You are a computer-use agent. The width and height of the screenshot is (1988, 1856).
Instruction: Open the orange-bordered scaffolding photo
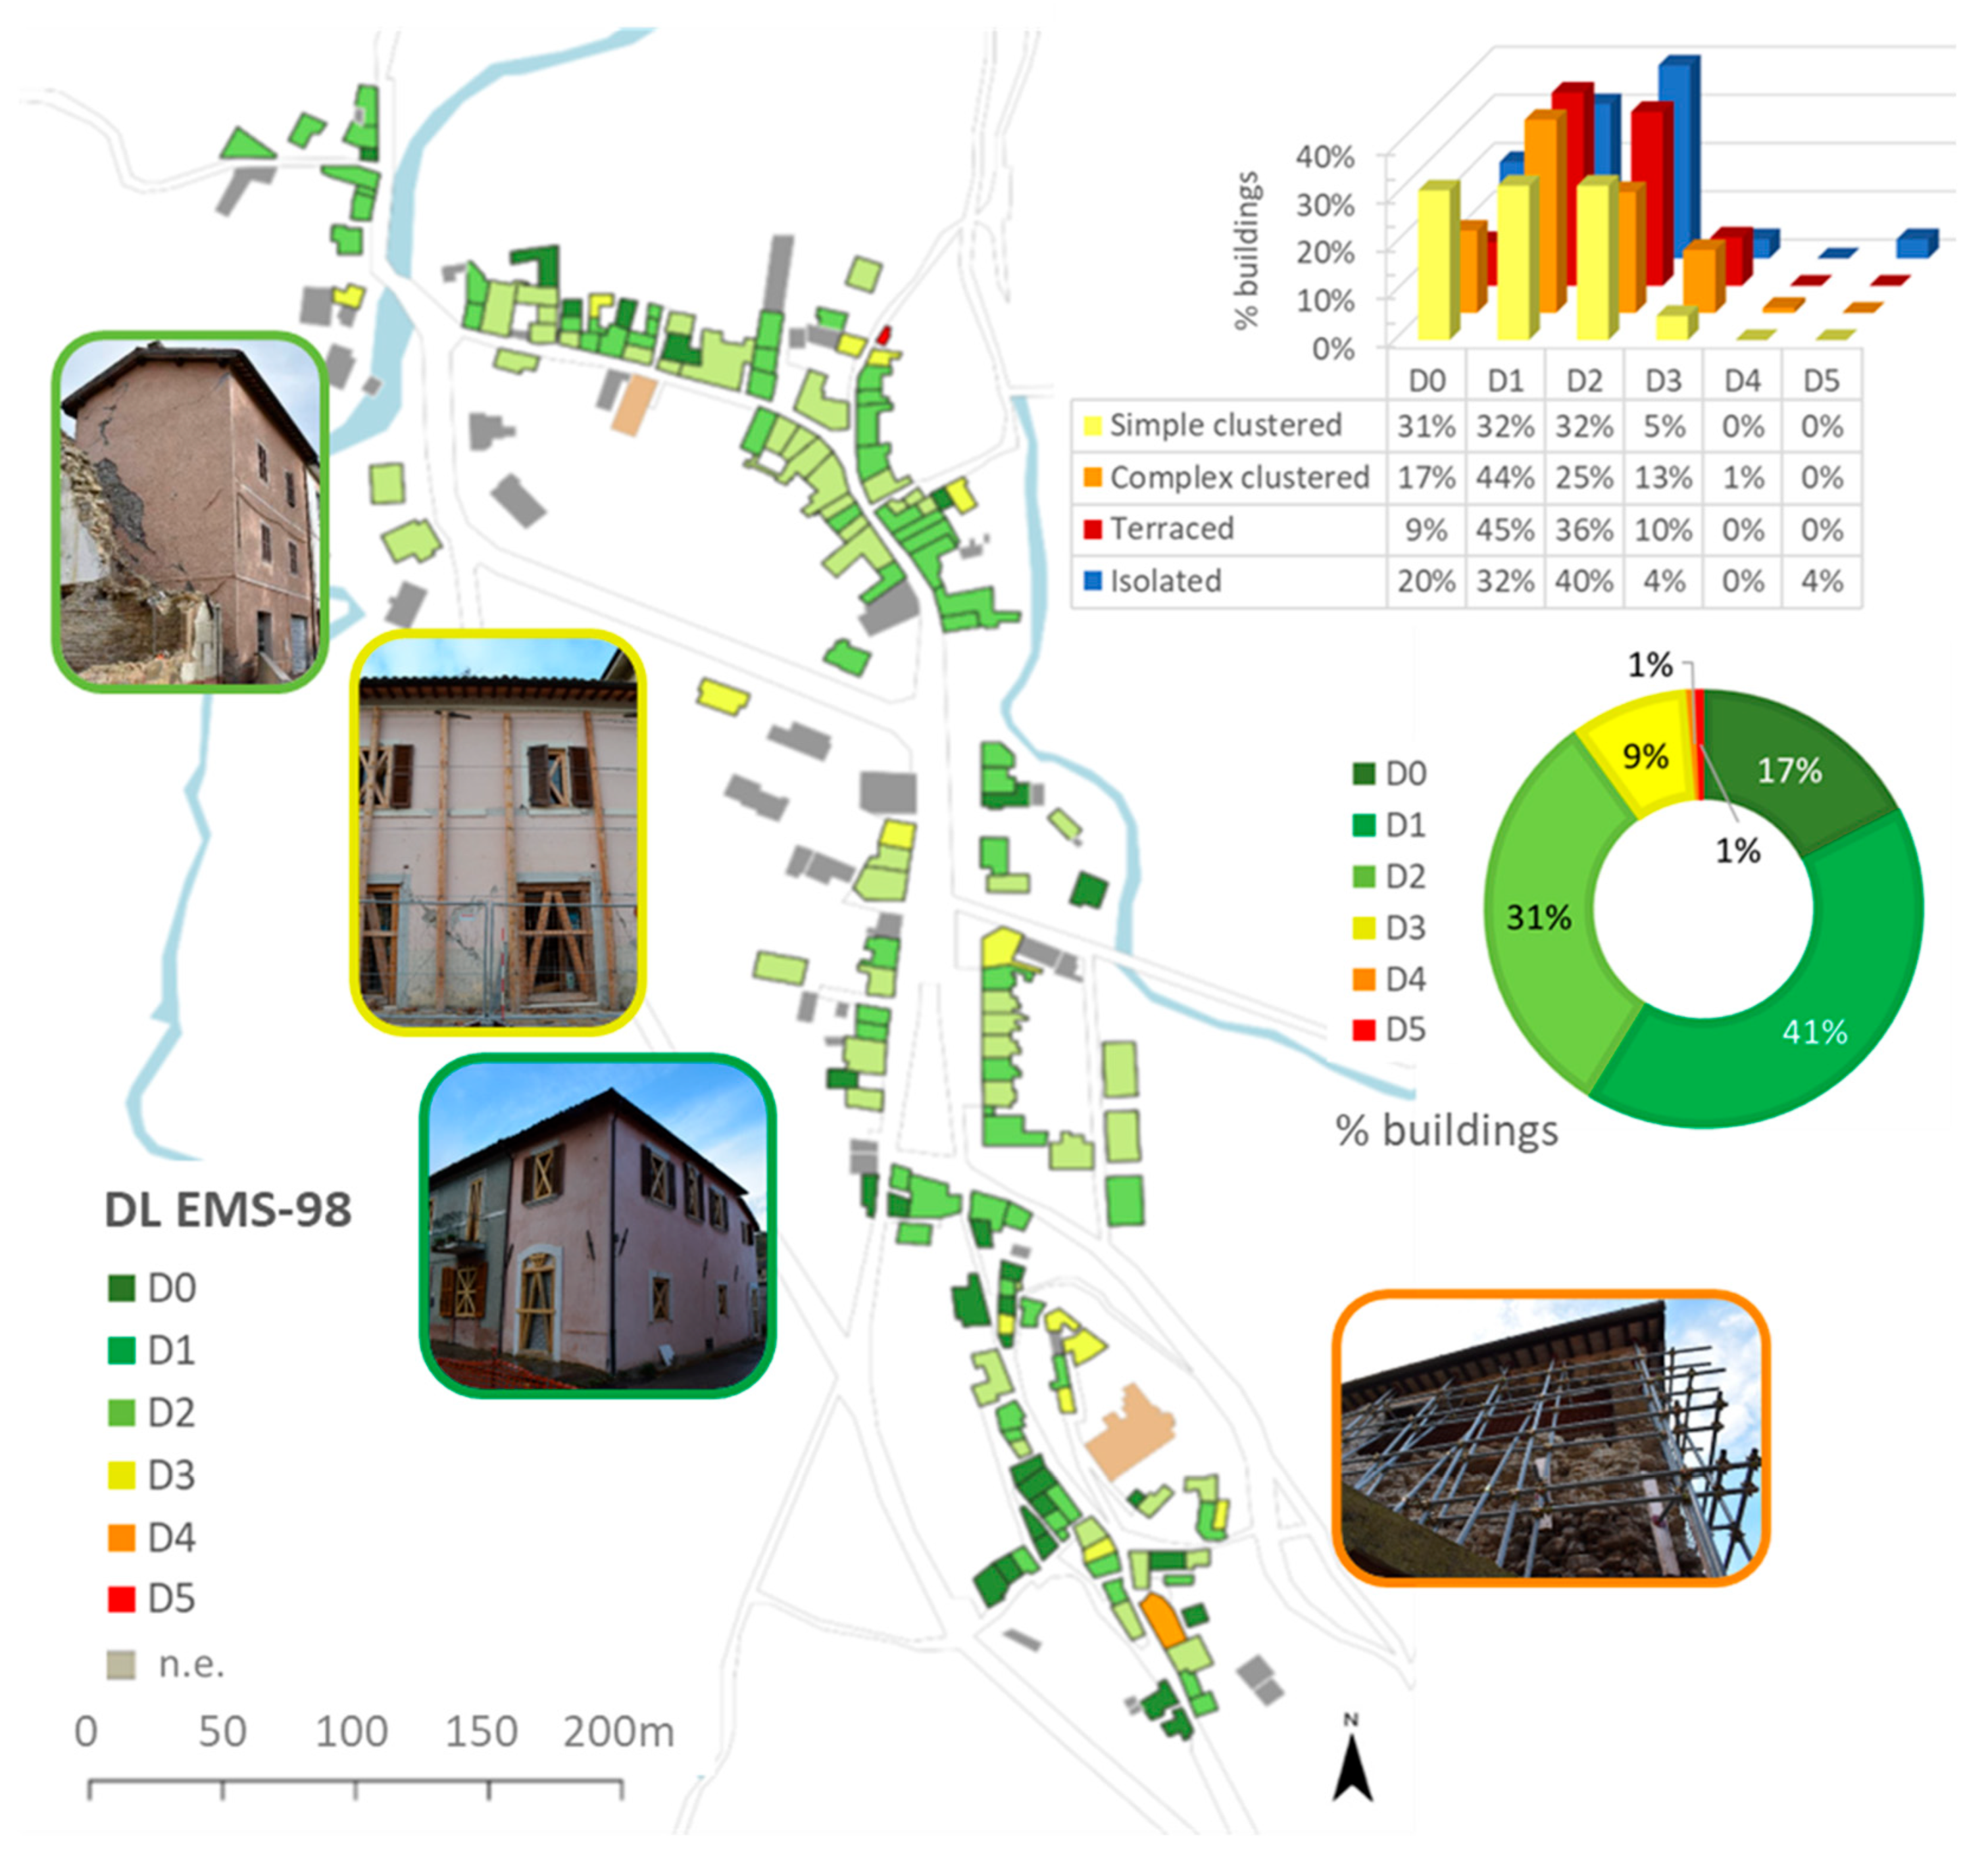pos(1551,1438)
